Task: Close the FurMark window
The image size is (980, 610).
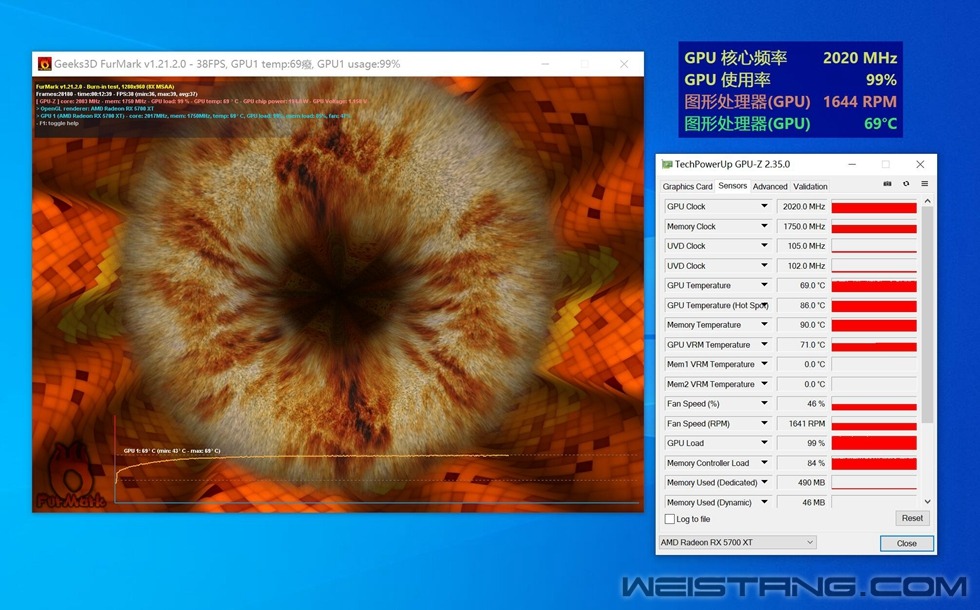Action: click(624, 64)
